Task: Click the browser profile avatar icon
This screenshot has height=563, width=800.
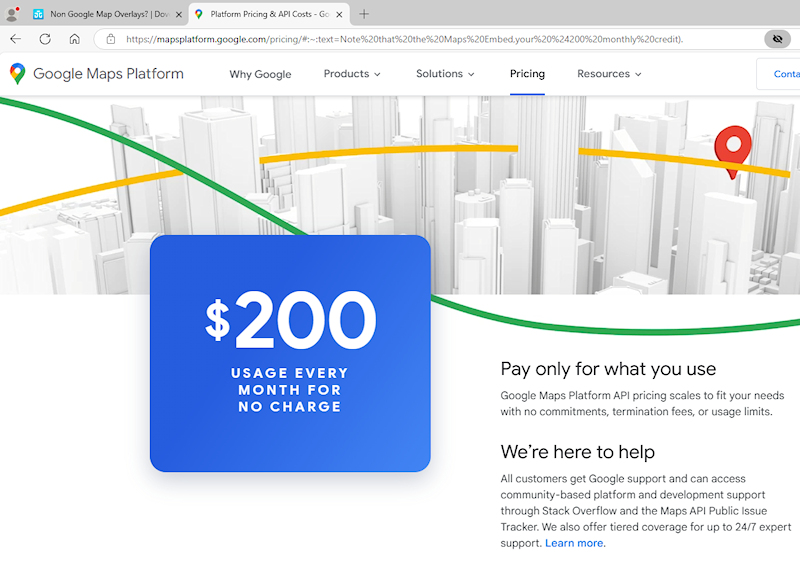Action: point(11,14)
